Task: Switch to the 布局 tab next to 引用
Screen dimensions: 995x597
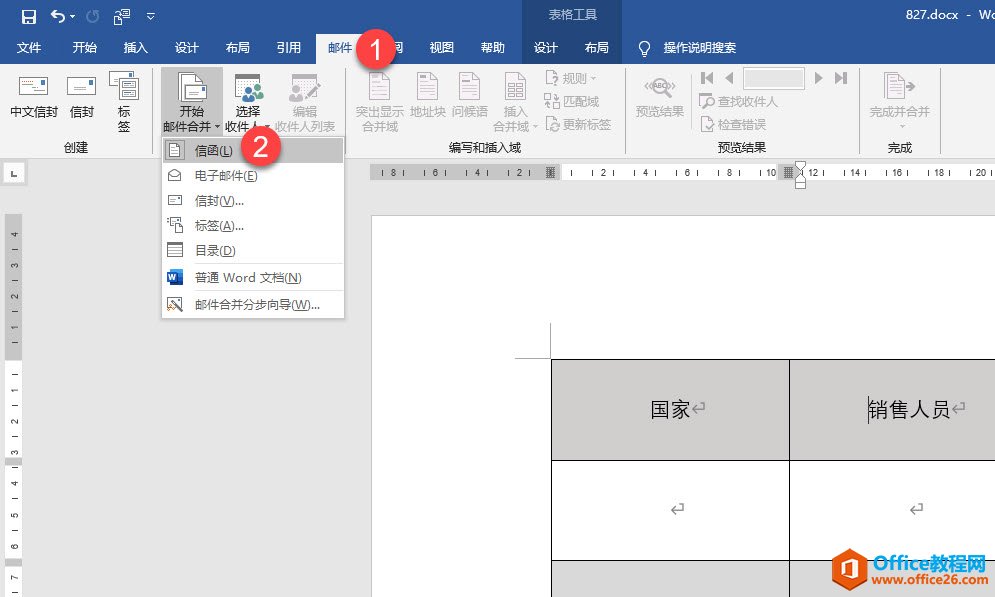Action: pyautogui.click(x=237, y=48)
